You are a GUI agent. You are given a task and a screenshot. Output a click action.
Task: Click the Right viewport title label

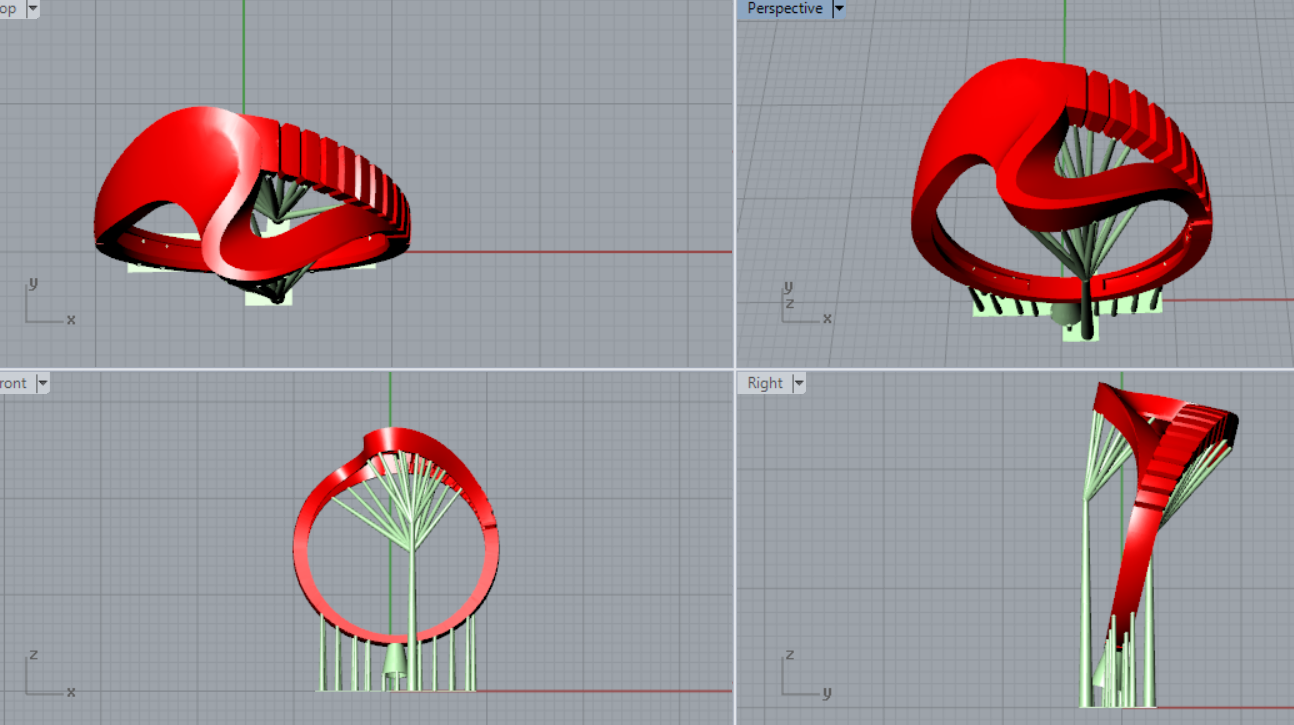tap(765, 383)
